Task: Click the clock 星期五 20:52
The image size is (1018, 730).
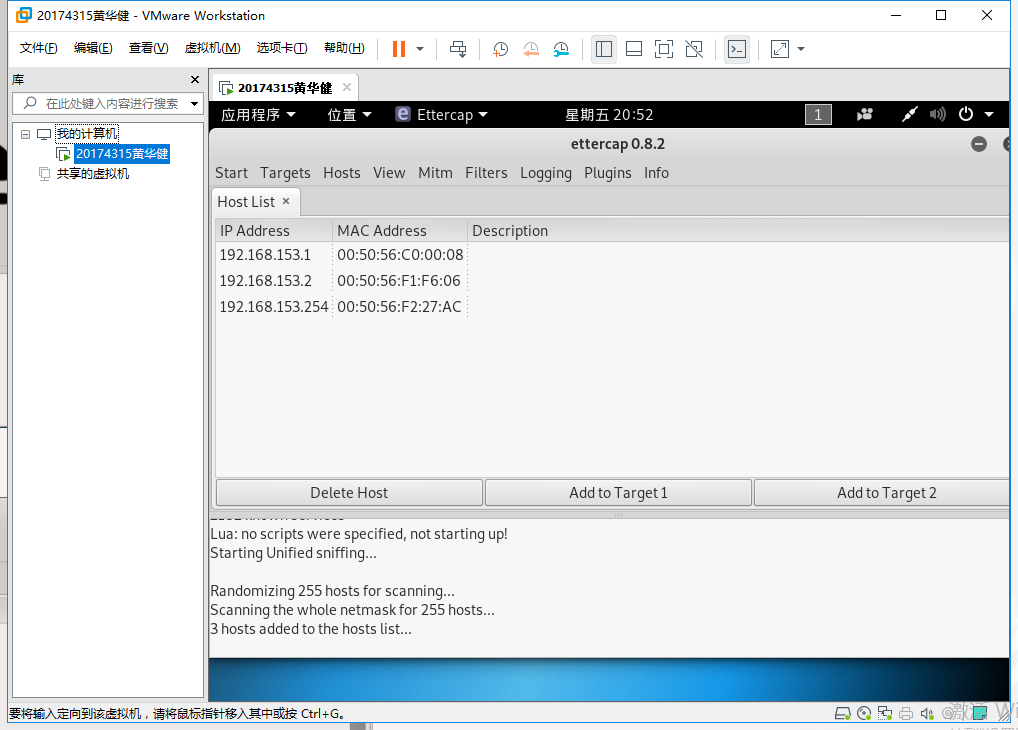Action: coord(609,115)
